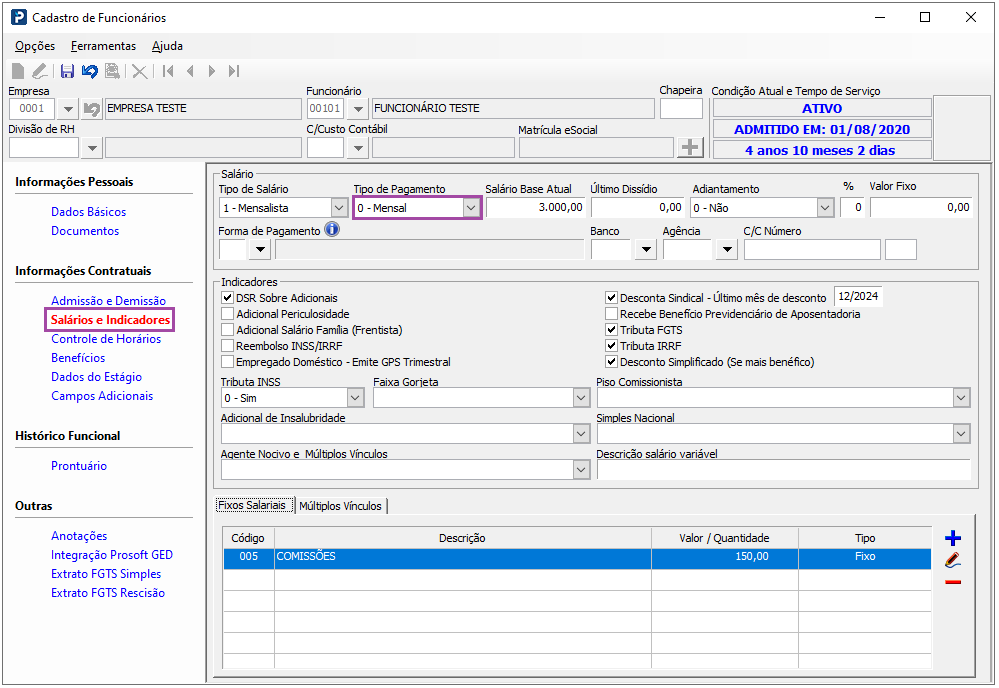Open the Ferramentas menu
This screenshot has width=999, height=688.
(x=103, y=46)
